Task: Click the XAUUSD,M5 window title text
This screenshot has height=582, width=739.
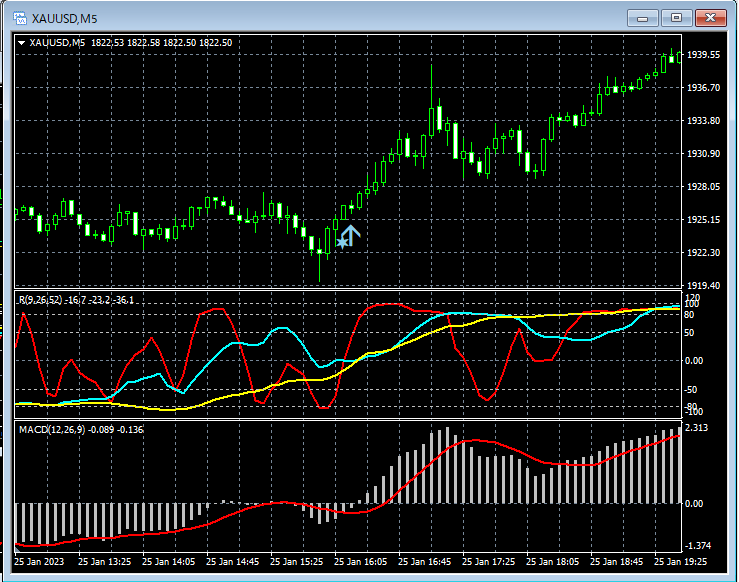Action: (x=65, y=17)
